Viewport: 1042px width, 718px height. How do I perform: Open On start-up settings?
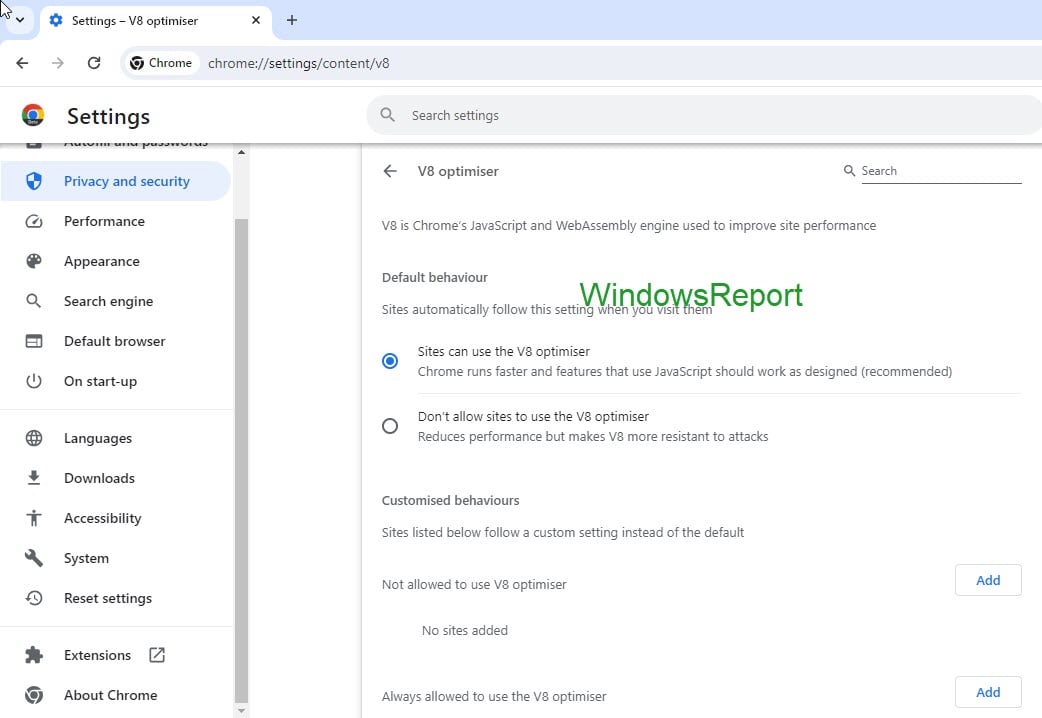click(116, 381)
